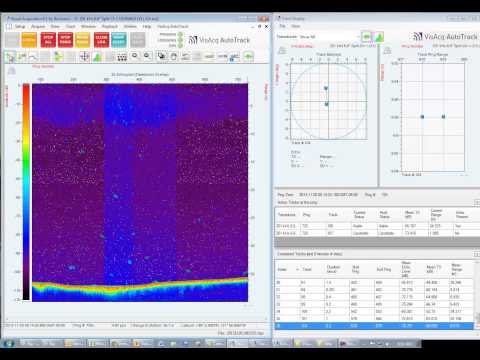Viewport: 480px width, 360px height.
Task: Click the Track column header in Active Tracks table
Action: click(x=333, y=215)
